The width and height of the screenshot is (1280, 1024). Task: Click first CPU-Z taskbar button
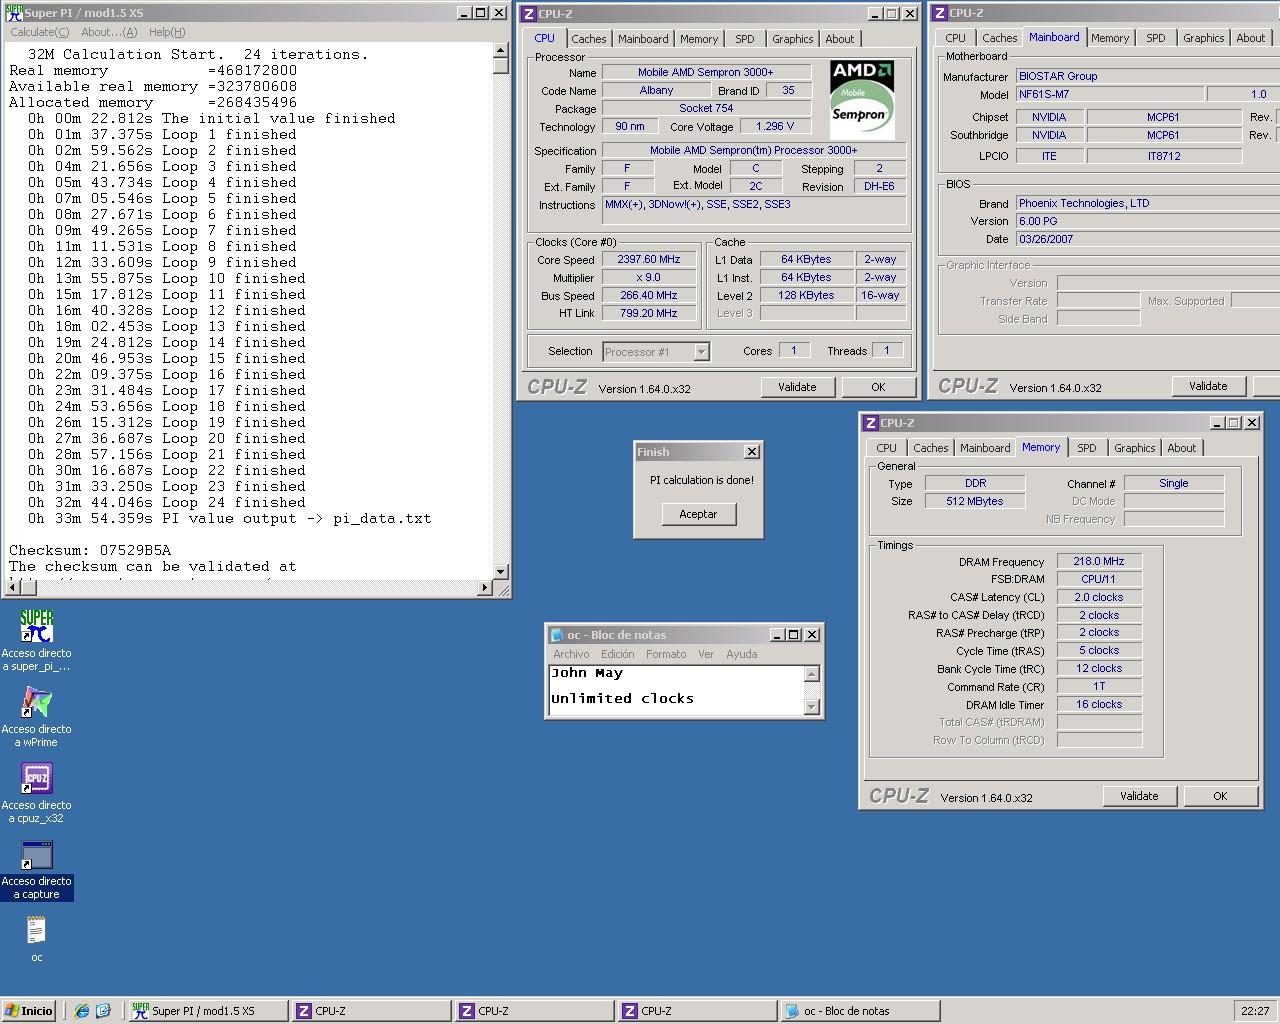(x=370, y=1011)
